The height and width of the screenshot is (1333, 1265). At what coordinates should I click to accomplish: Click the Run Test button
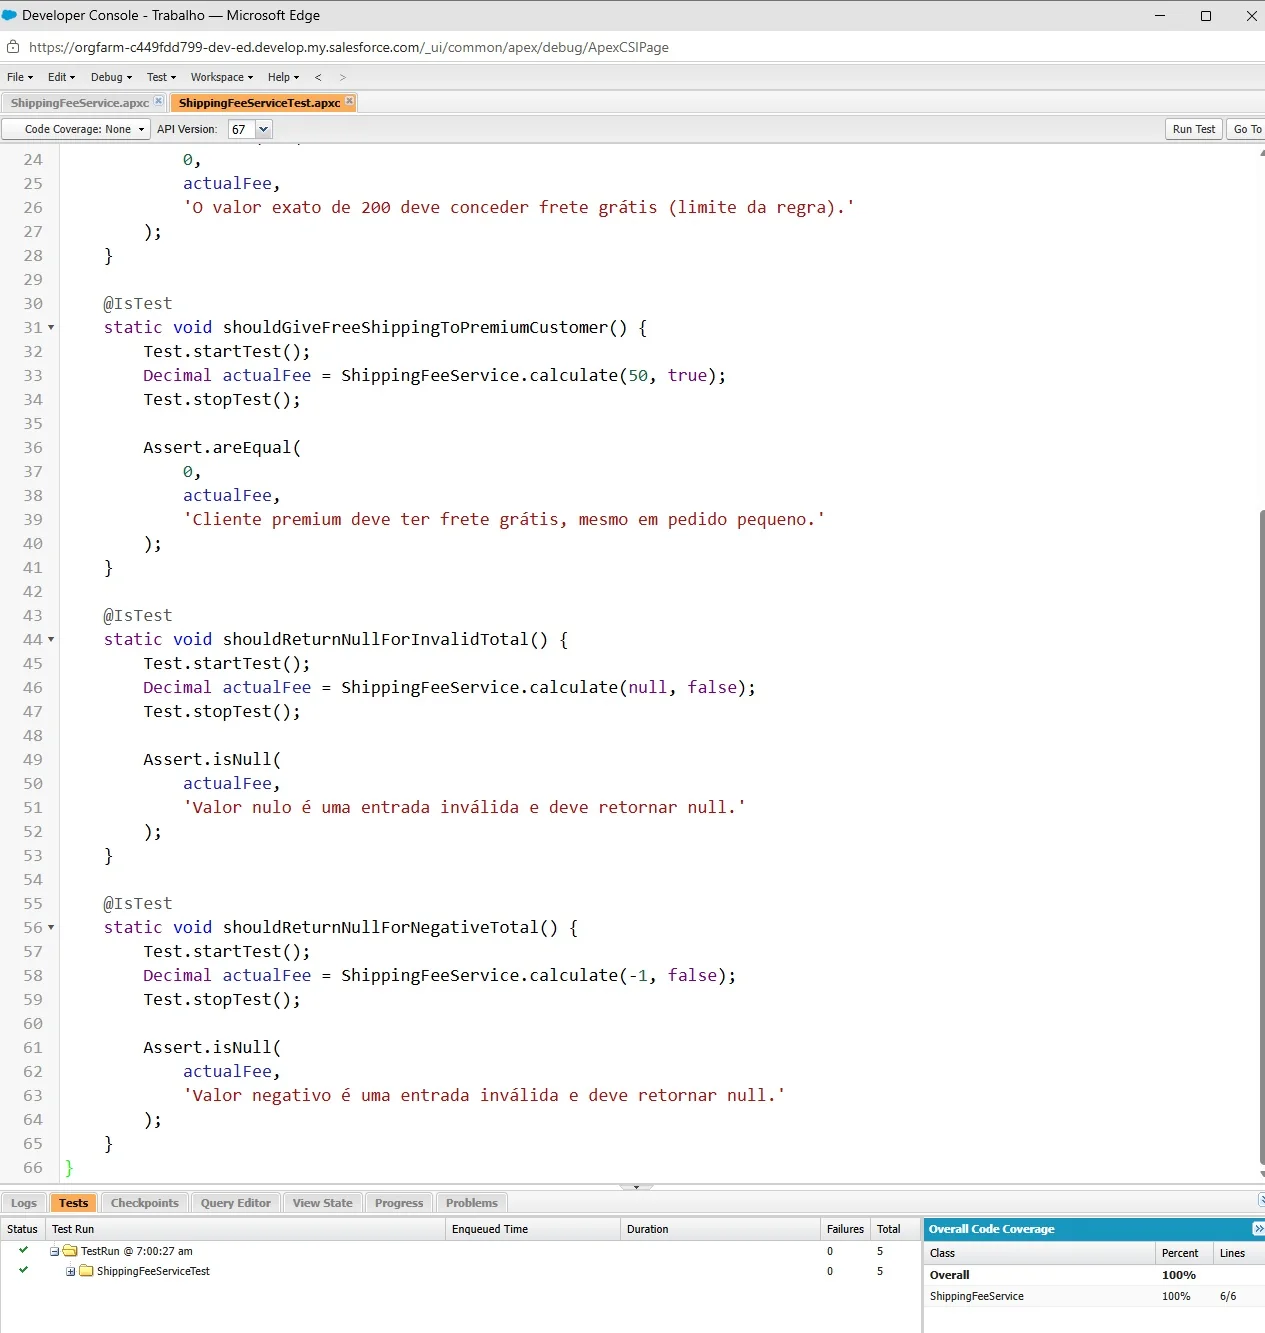point(1194,129)
